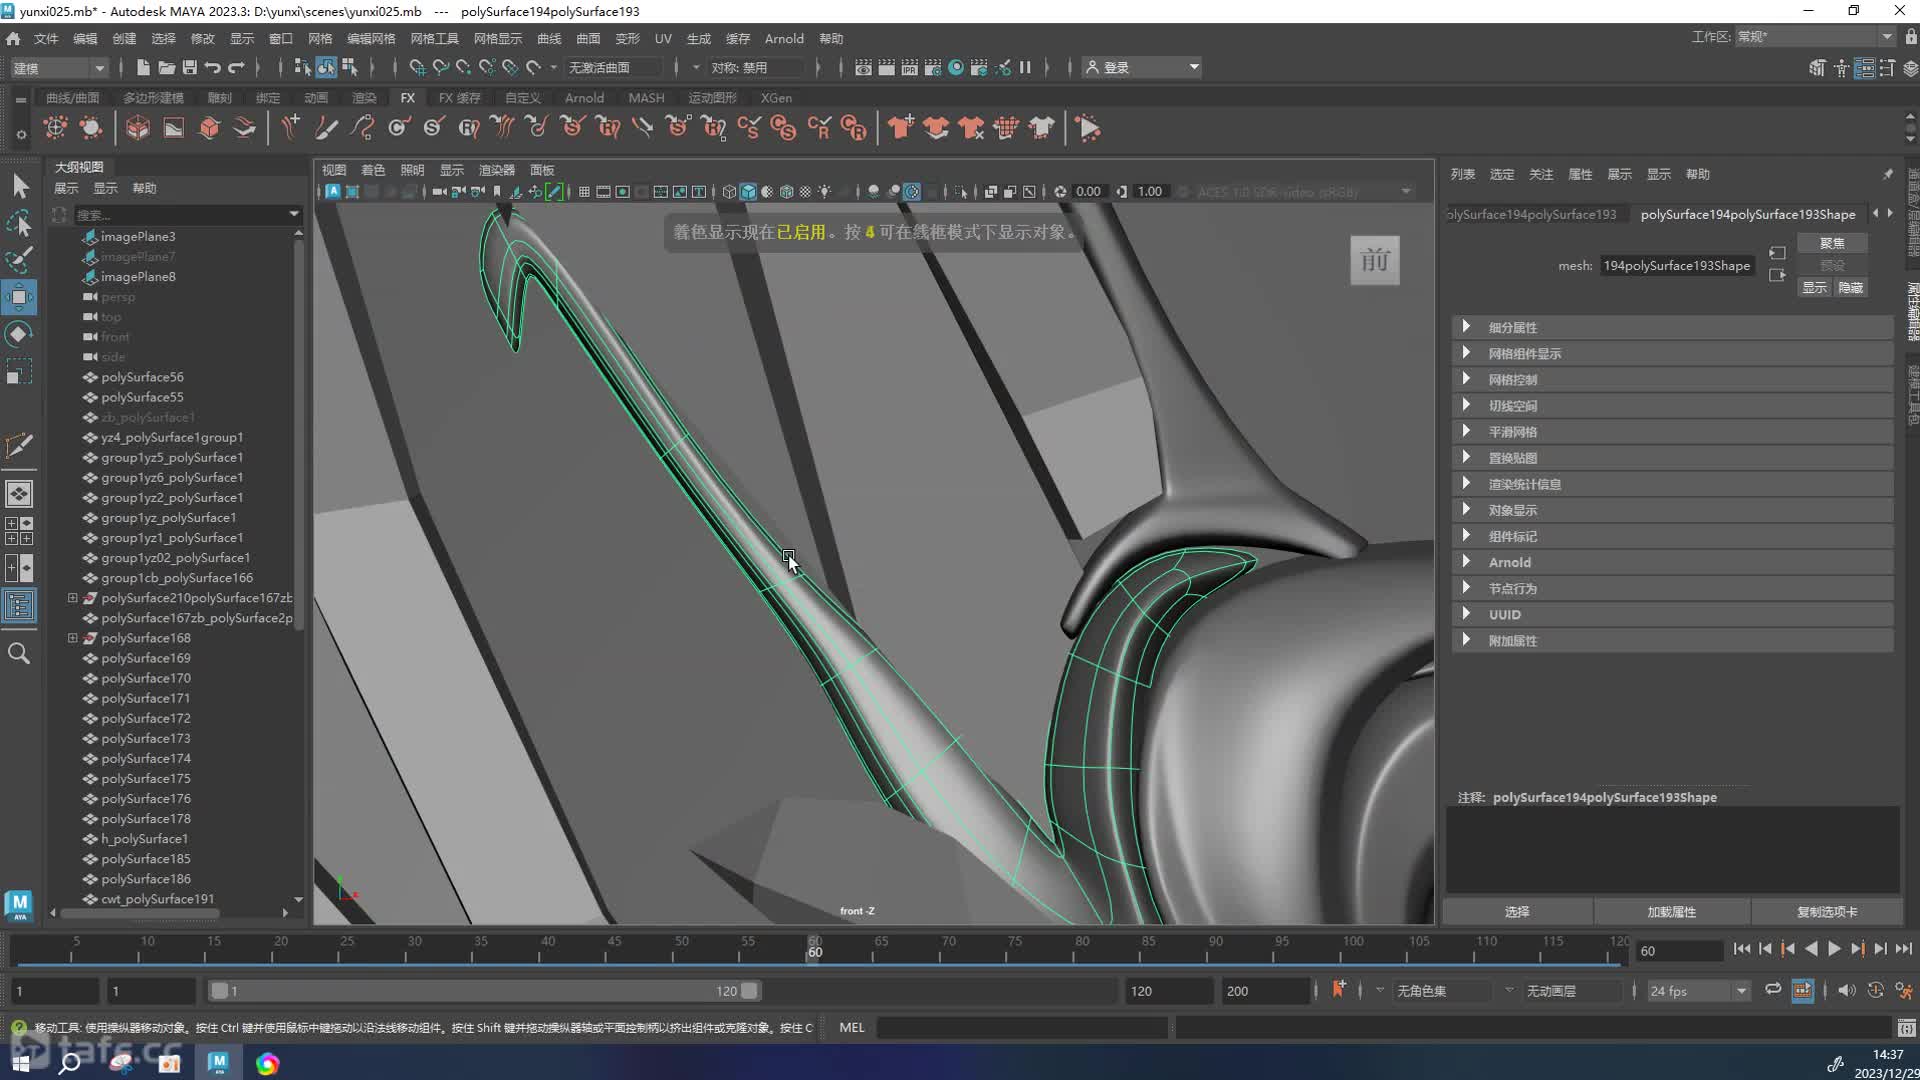Activate the Paint selection tool
This screenshot has height=1080, width=1920.
(x=19, y=260)
